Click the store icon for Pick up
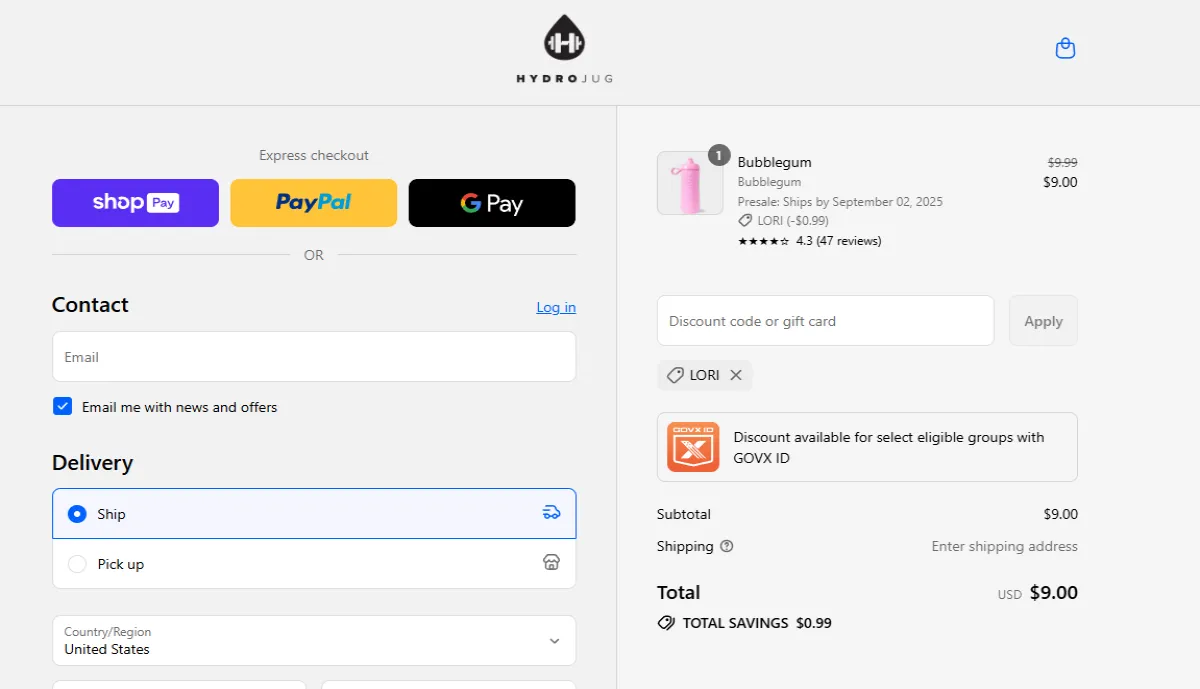Screen dimensions: 1200x689 coord(551,563)
